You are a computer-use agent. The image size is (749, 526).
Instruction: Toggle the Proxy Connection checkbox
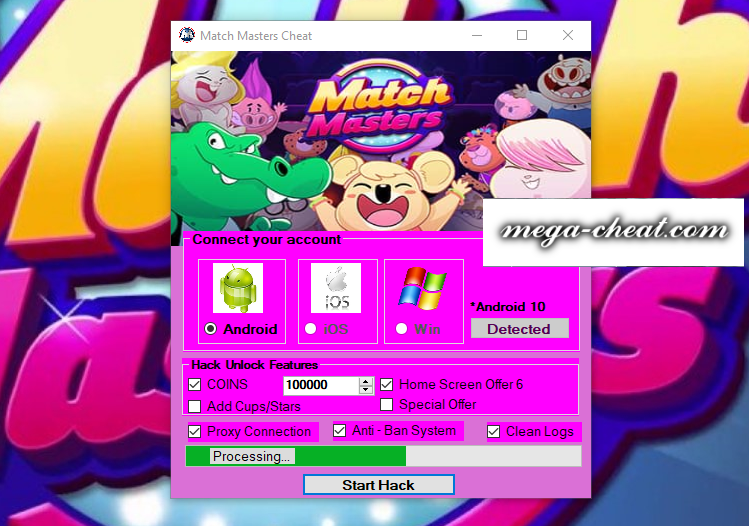(x=194, y=431)
